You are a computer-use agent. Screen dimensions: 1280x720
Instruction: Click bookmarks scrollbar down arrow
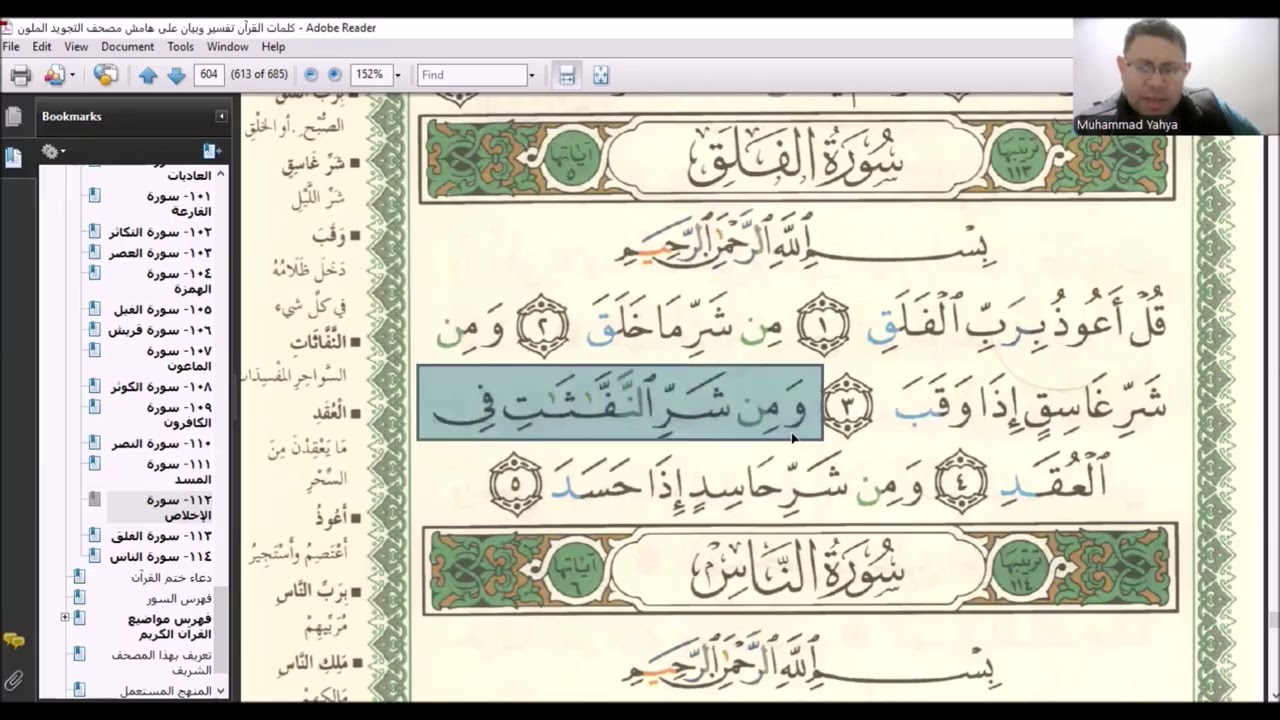[x=221, y=691]
